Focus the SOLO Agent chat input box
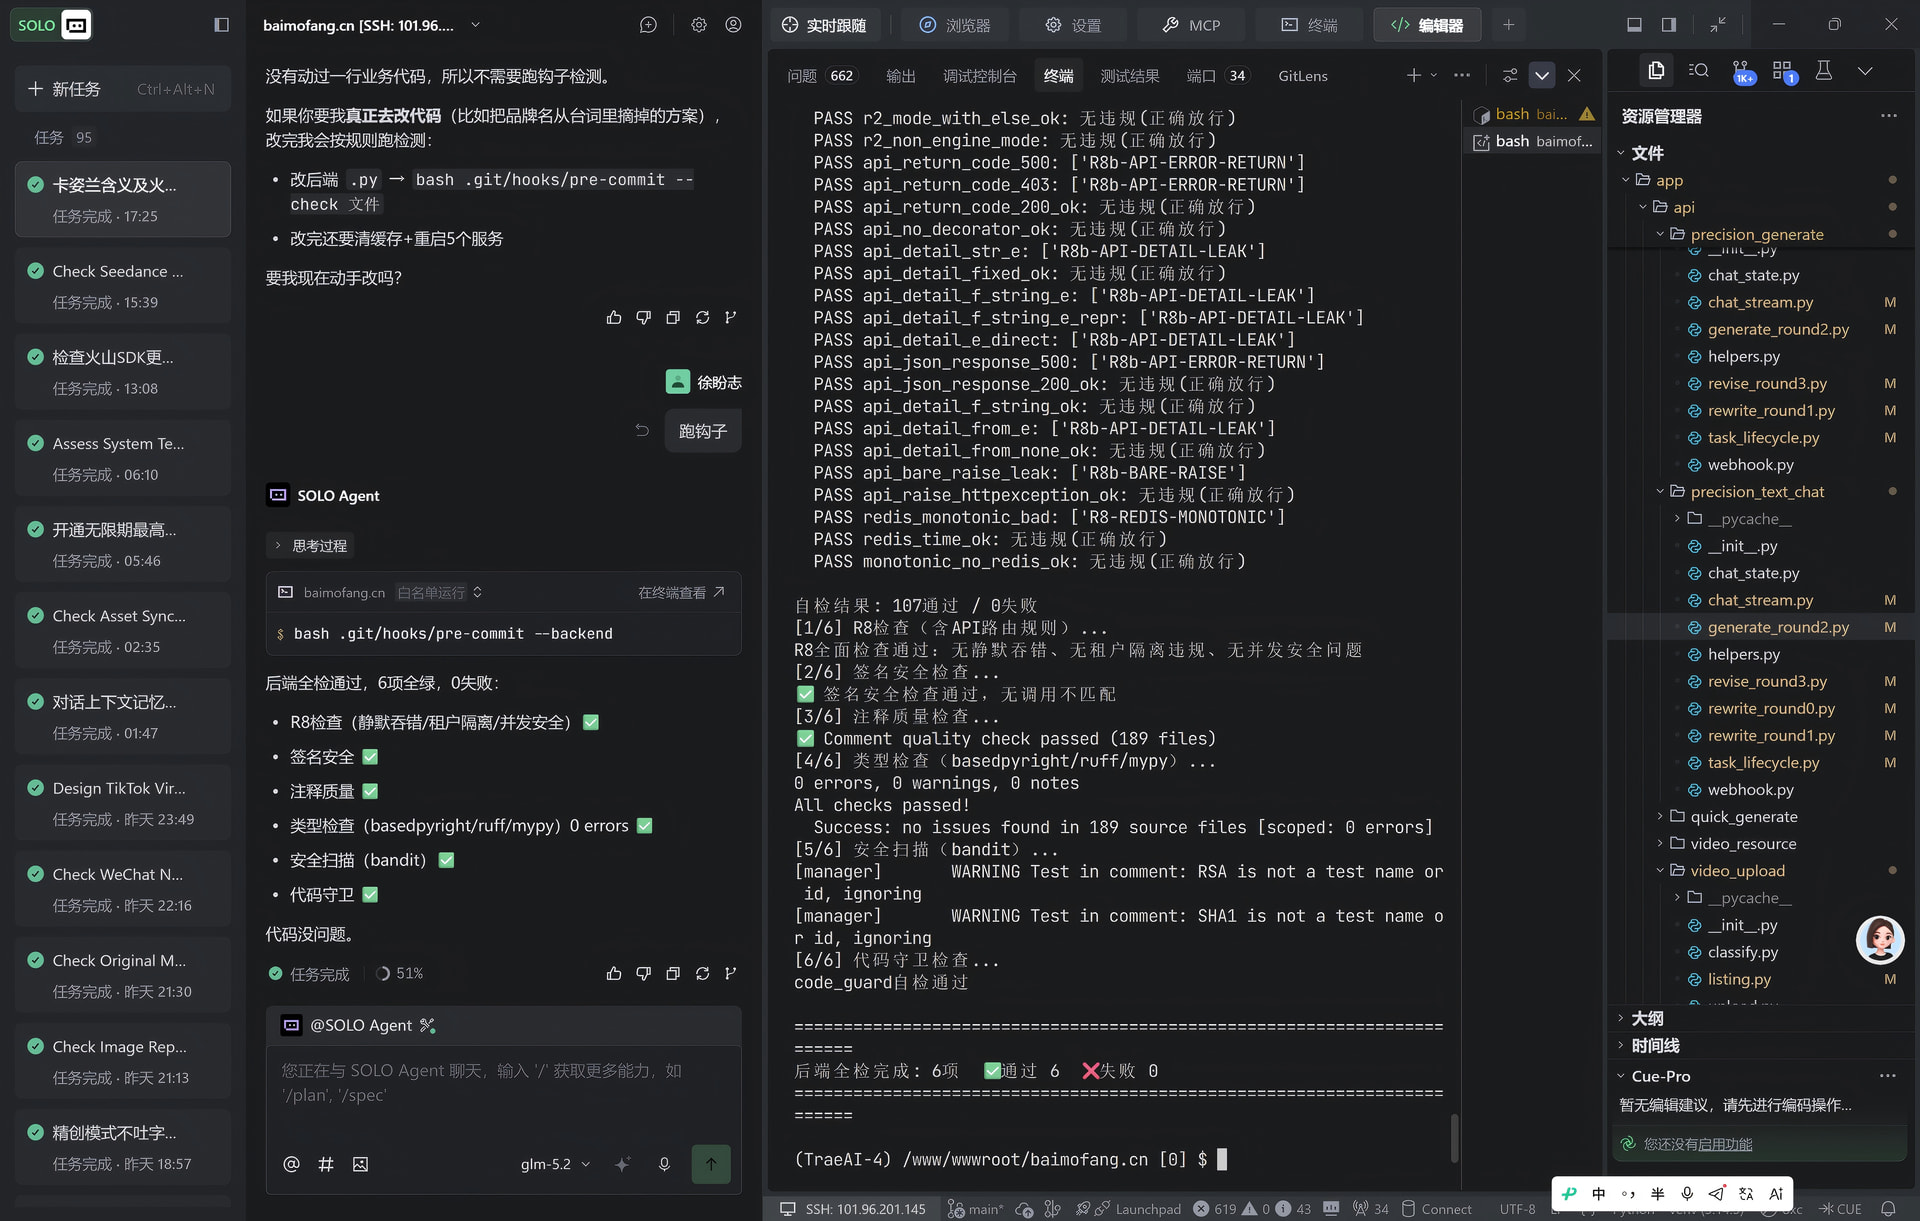The image size is (1920, 1221). coord(504,1092)
